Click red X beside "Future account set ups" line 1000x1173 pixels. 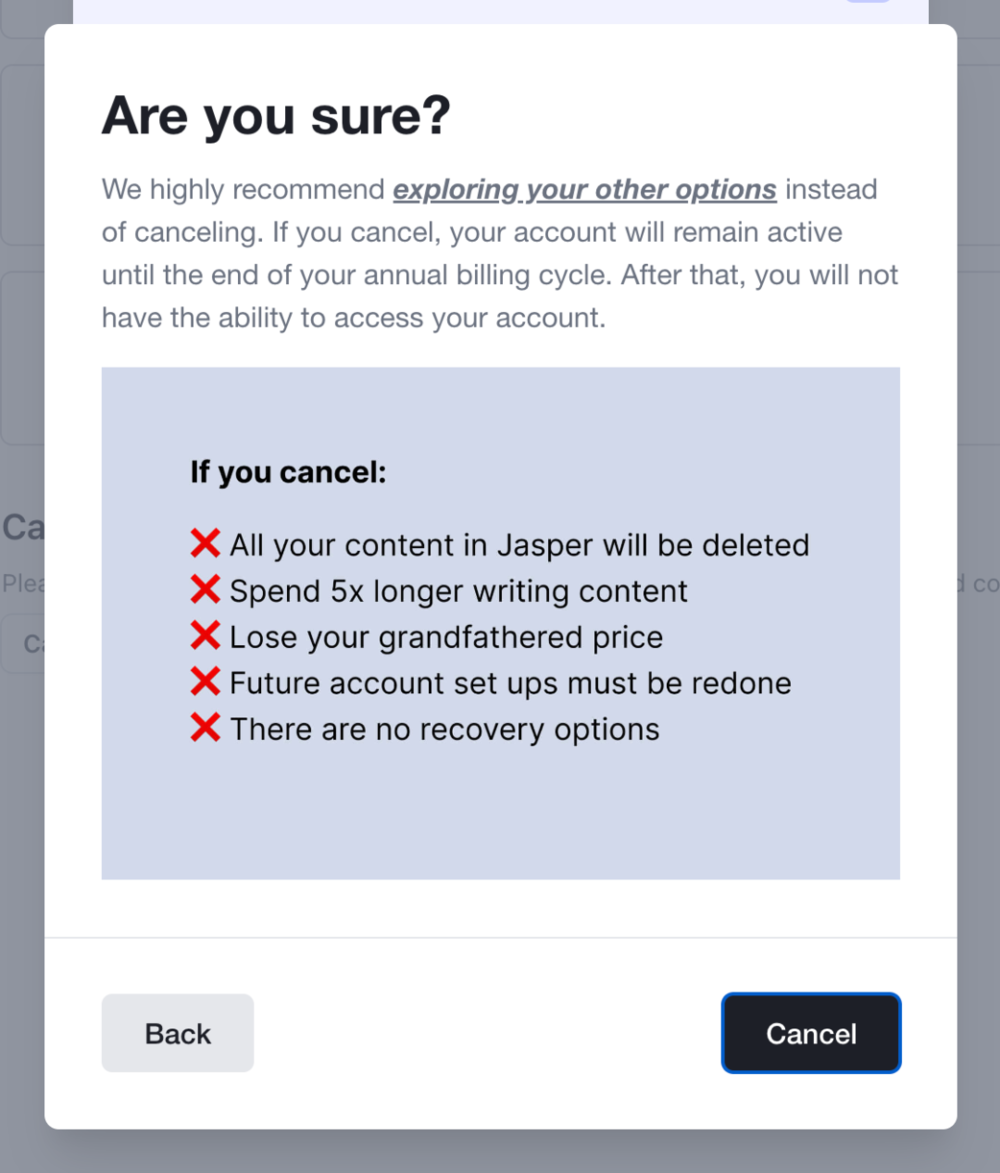tap(205, 682)
